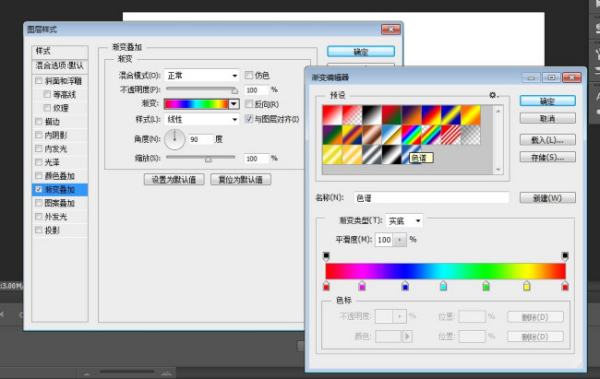
Task: Click the 名称 name field containing 色谱
Action: tap(431, 198)
